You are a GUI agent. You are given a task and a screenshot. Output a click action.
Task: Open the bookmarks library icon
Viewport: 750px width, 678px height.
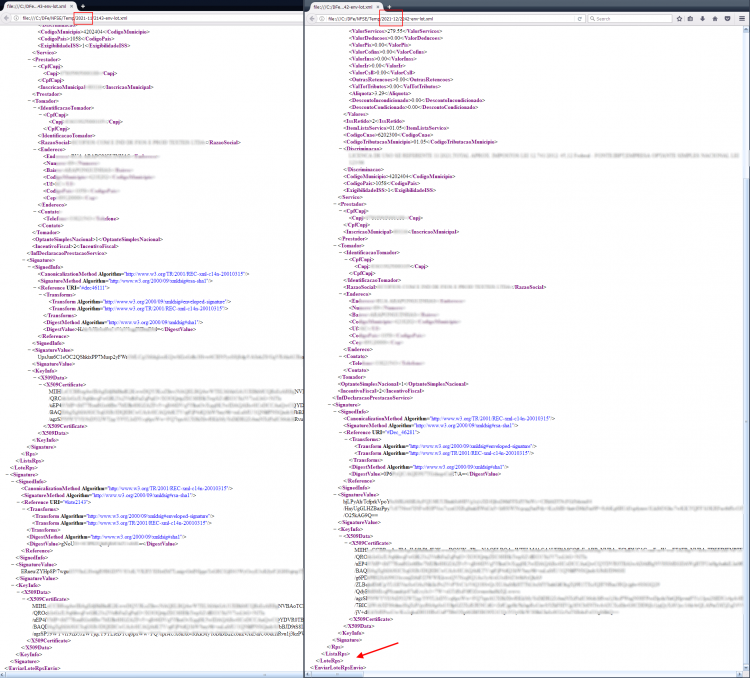point(690,19)
